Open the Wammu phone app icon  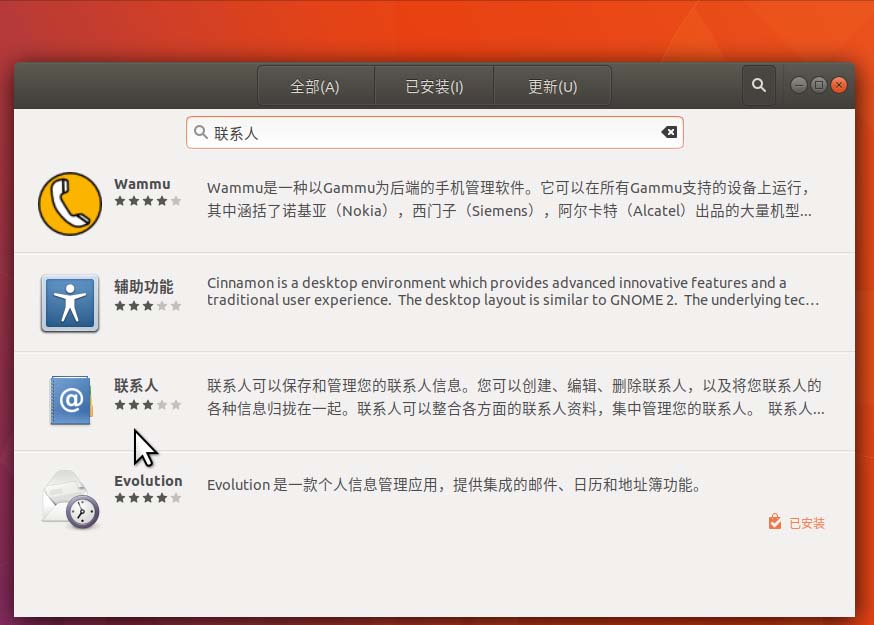coord(70,204)
